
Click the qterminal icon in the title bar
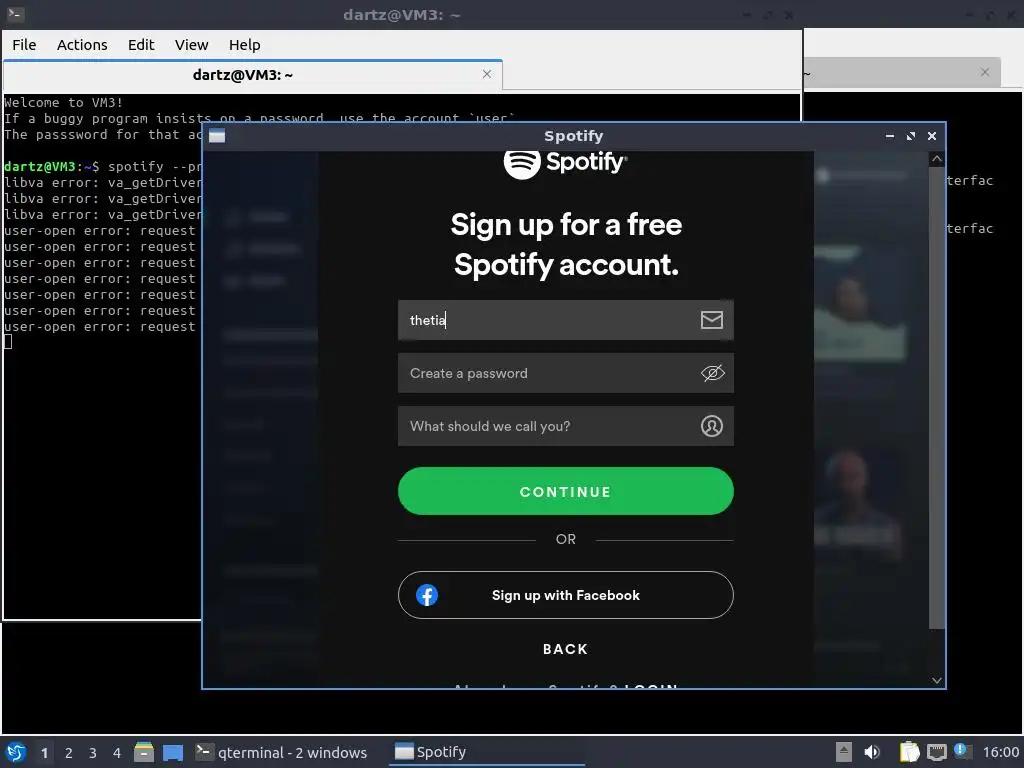coord(15,14)
